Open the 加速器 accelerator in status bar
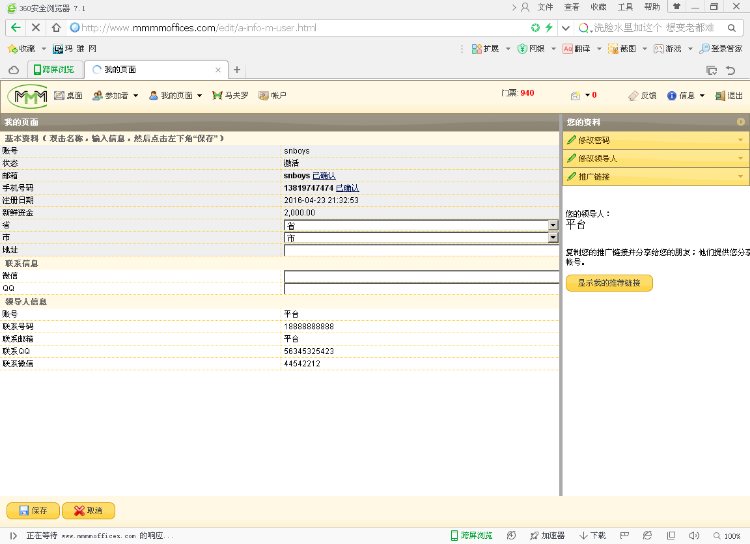Screen dimensions: 750x544 547,536
